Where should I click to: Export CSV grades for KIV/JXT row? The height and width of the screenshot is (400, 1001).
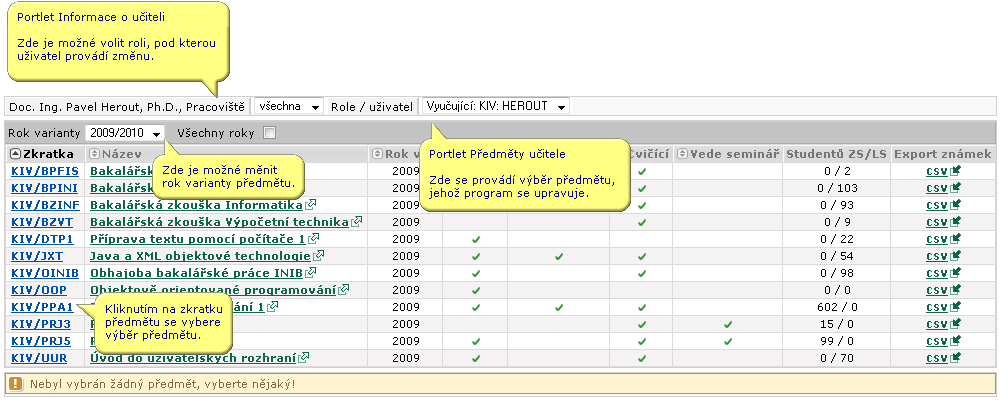tap(943, 256)
